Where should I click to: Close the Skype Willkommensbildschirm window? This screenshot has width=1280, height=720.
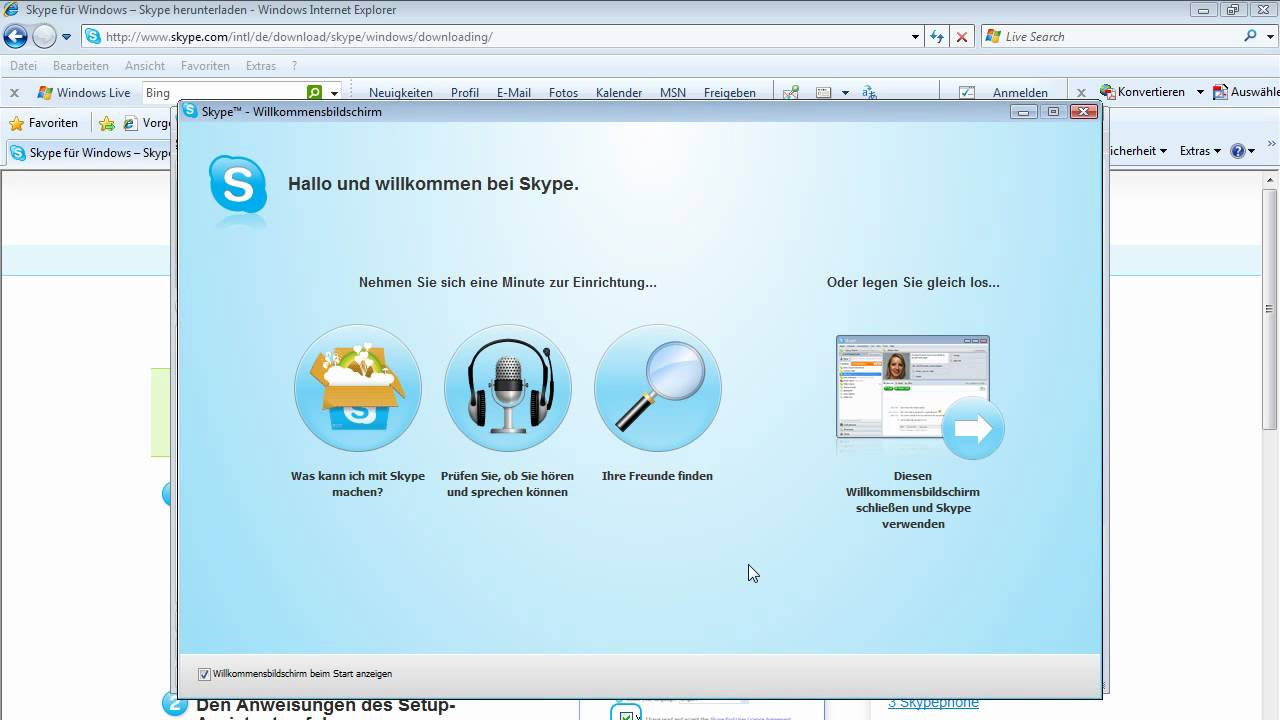pos(1084,112)
